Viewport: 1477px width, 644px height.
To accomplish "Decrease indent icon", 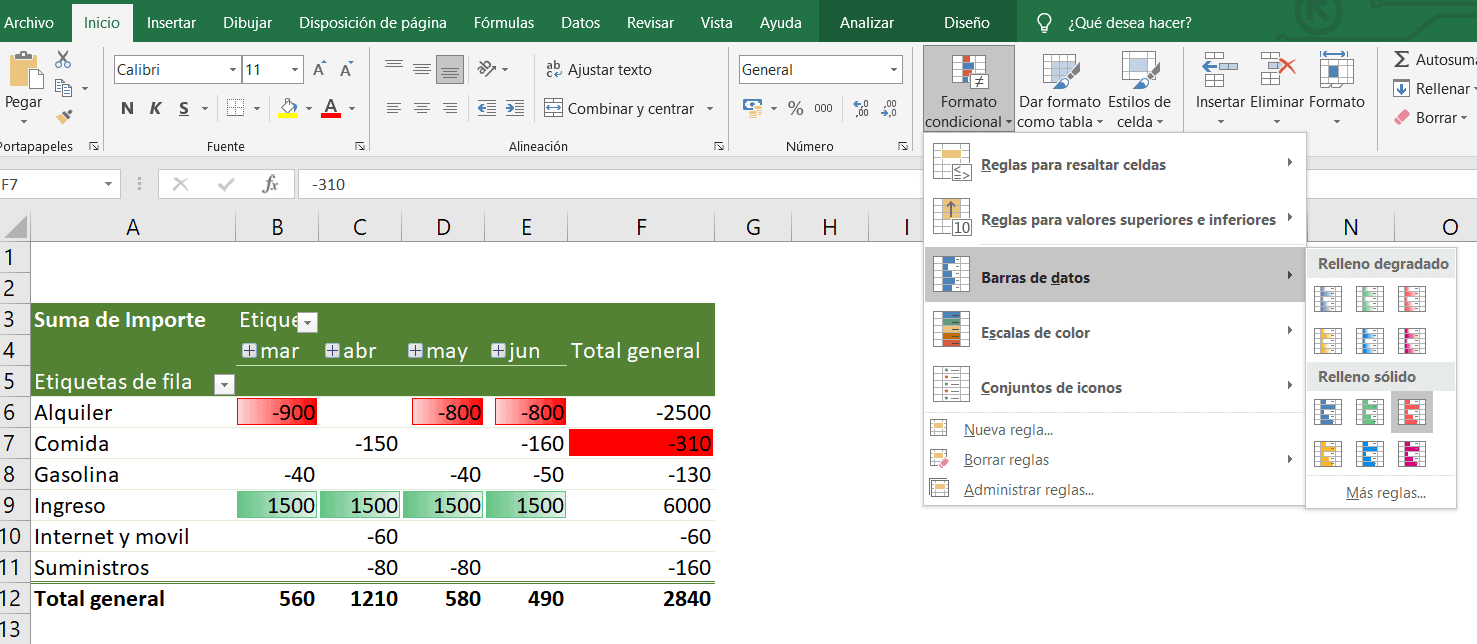I will pyautogui.click(x=487, y=108).
